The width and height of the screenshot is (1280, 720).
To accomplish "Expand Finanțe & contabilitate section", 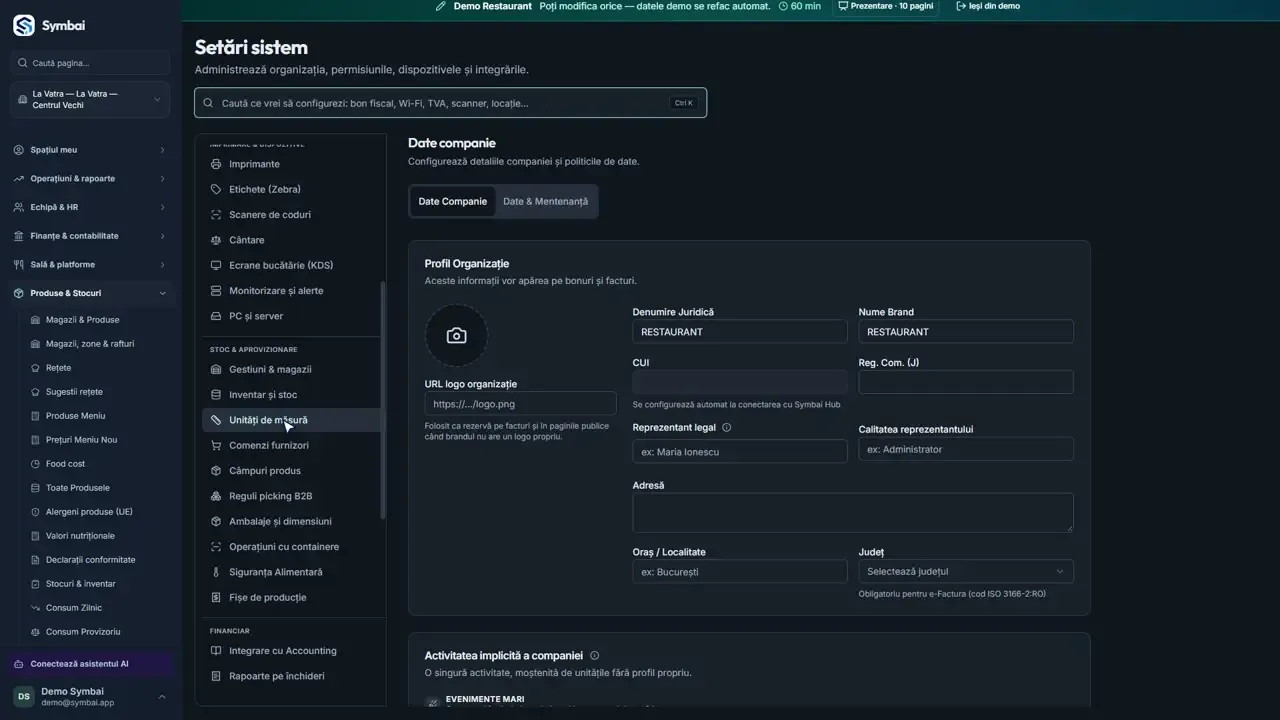I will point(90,236).
